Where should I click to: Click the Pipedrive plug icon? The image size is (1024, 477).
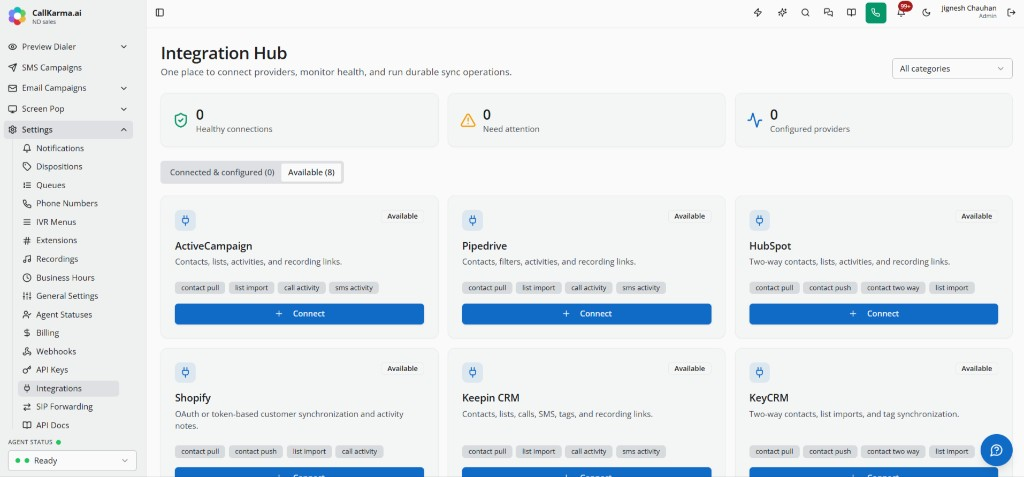472,220
